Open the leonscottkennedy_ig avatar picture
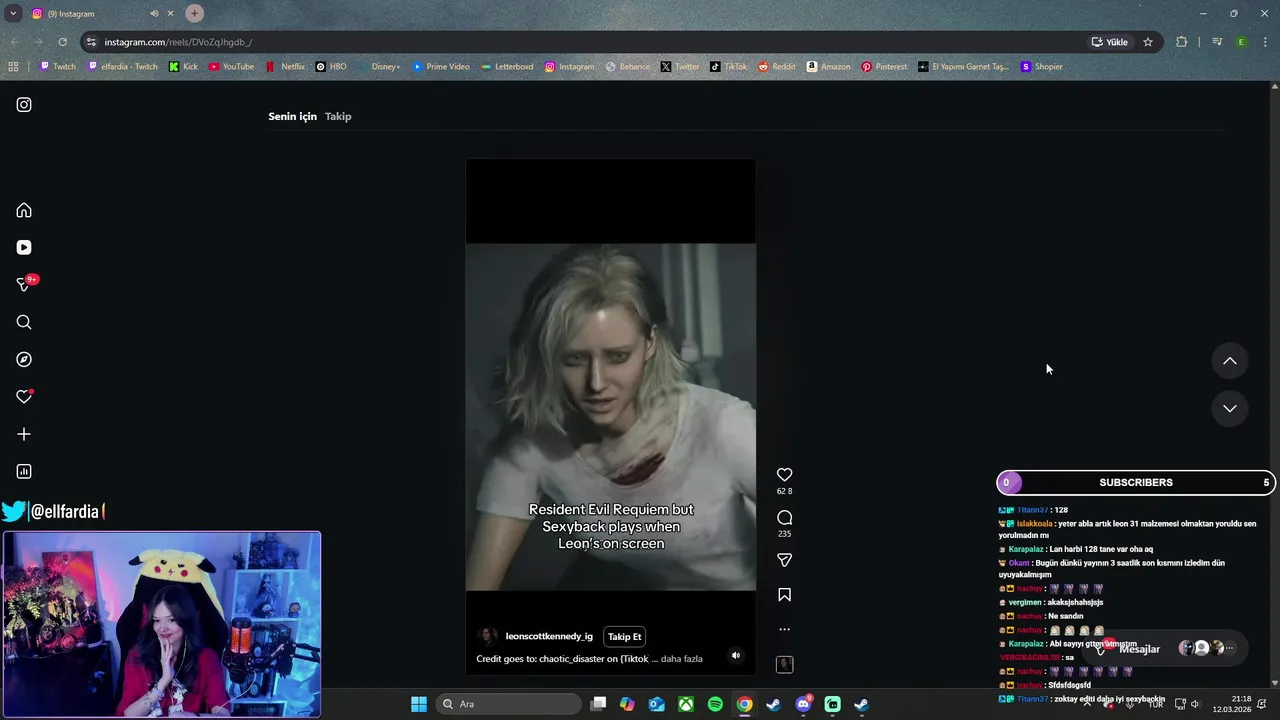Image resolution: width=1280 pixels, height=720 pixels. pos(487,636)
